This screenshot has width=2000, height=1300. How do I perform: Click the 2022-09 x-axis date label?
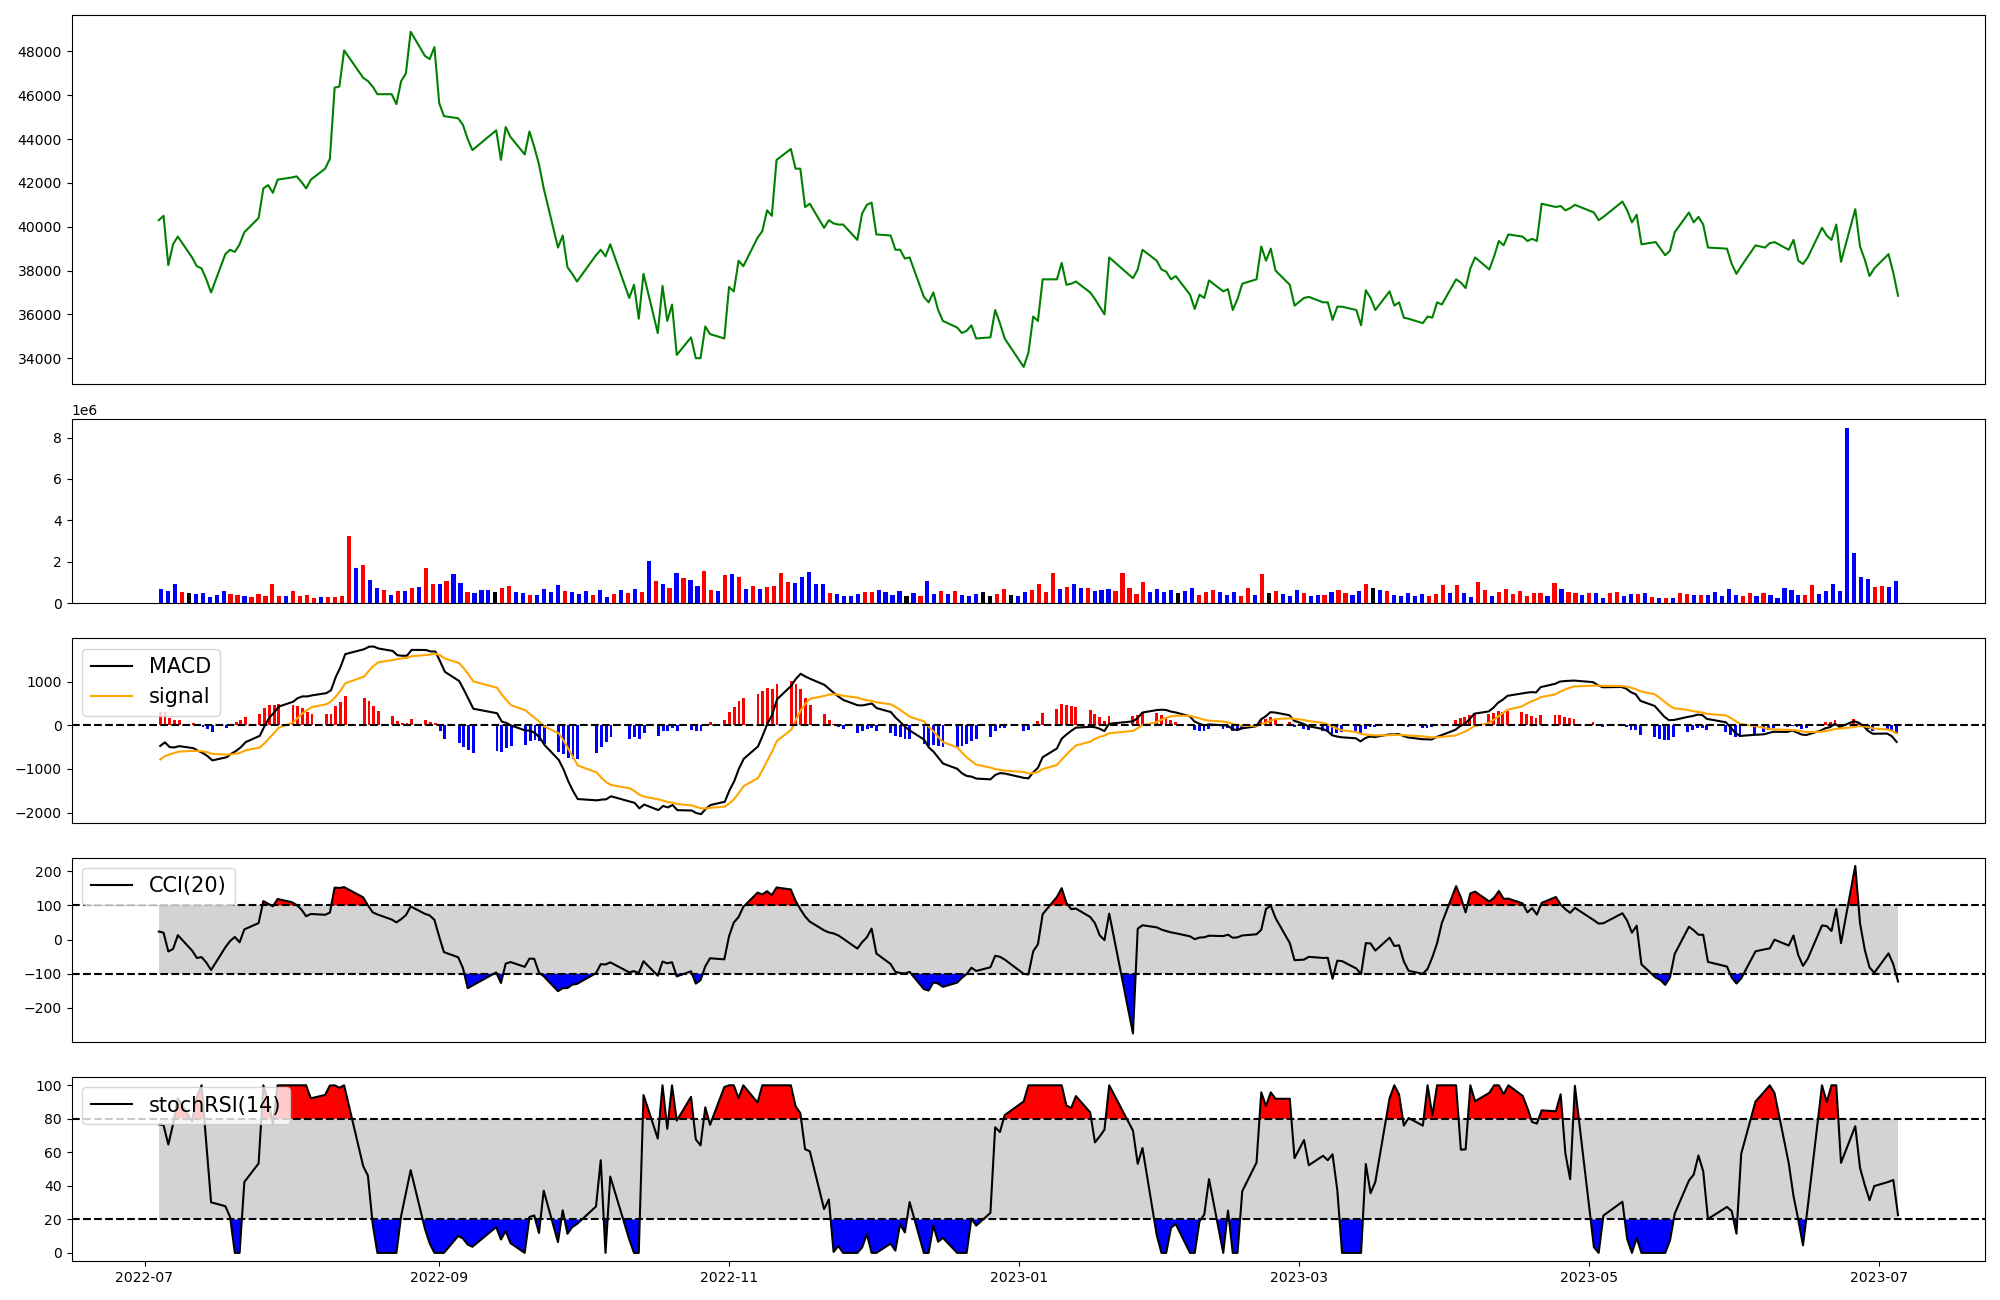438,1277
